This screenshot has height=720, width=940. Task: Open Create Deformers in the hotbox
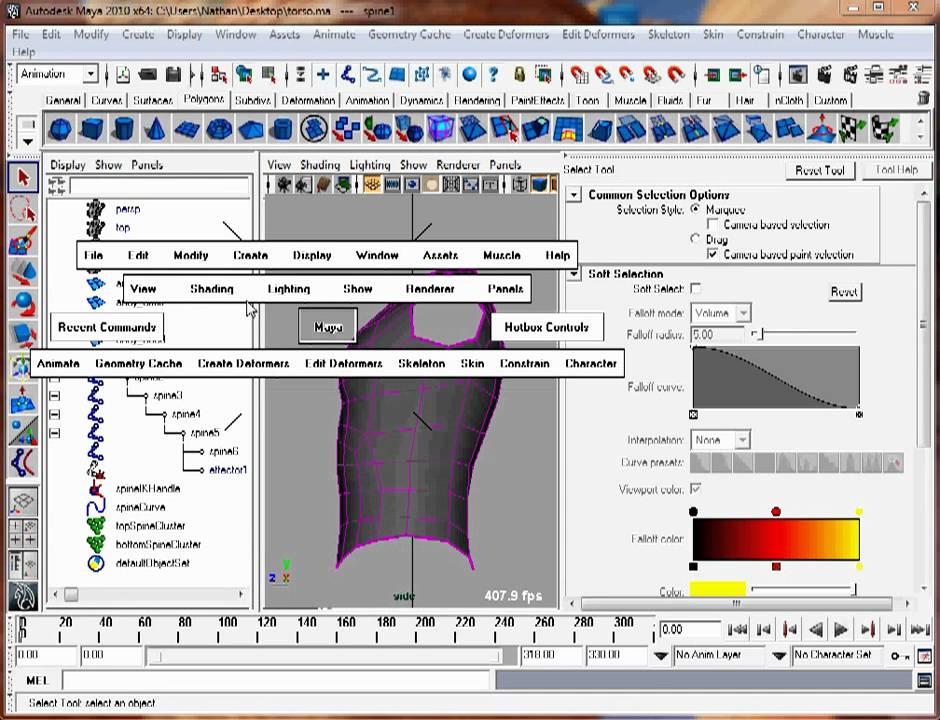tap(243, 363)
